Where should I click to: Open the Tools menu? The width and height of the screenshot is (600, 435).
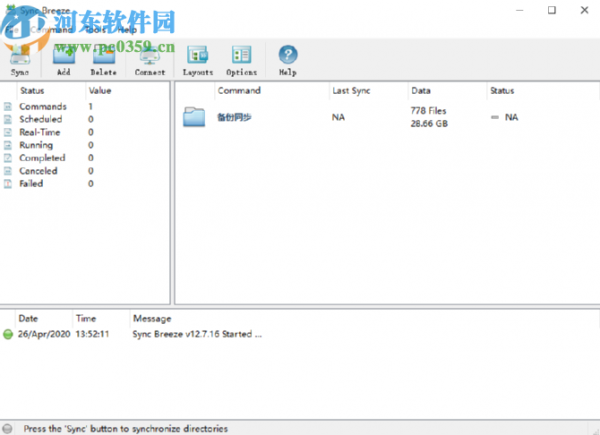95,30
